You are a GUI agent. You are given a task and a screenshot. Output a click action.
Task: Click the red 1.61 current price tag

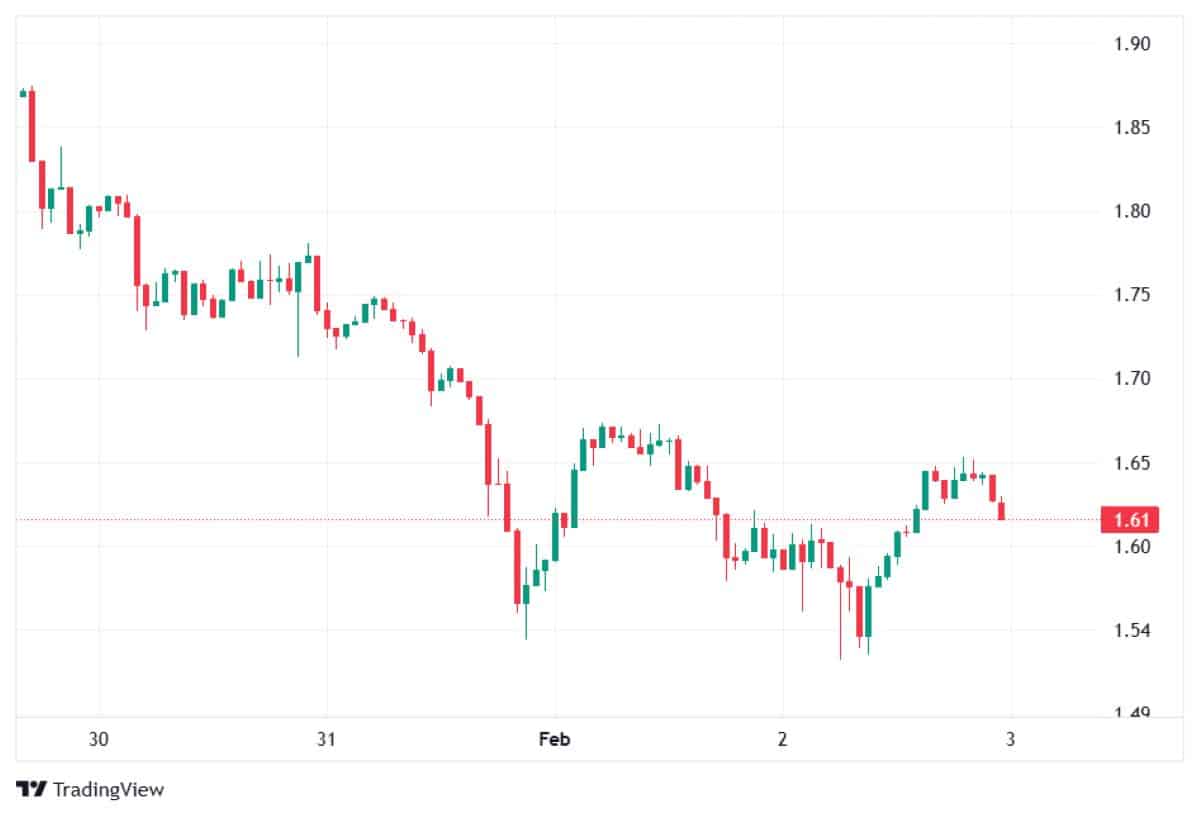[1130, 519]
